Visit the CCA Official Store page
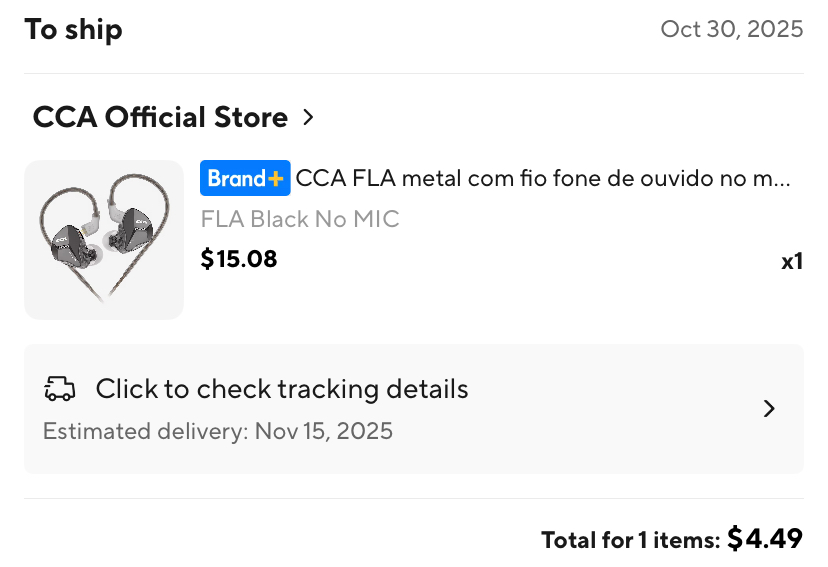The image size is (828, 567). tap(160, 117)
